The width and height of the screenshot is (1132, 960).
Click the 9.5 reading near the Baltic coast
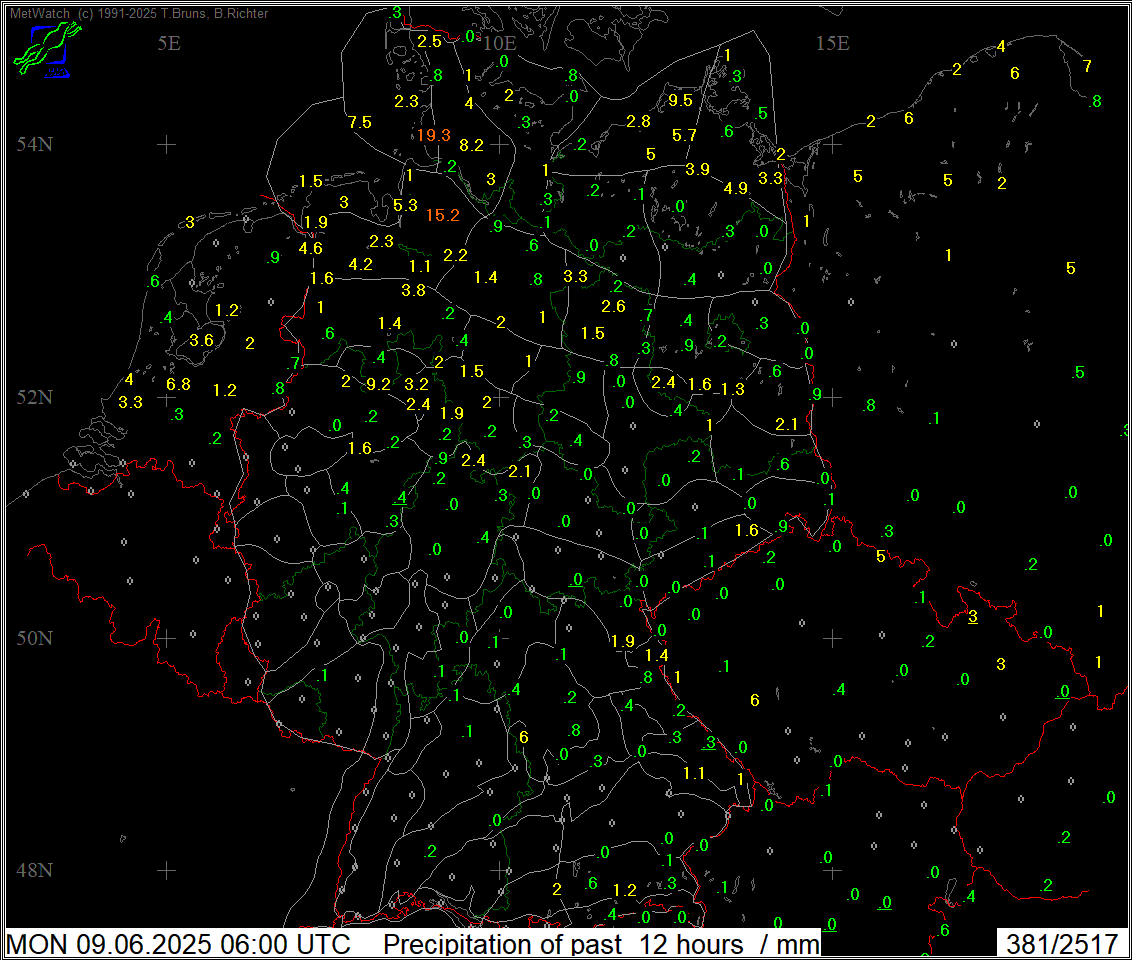680,100
